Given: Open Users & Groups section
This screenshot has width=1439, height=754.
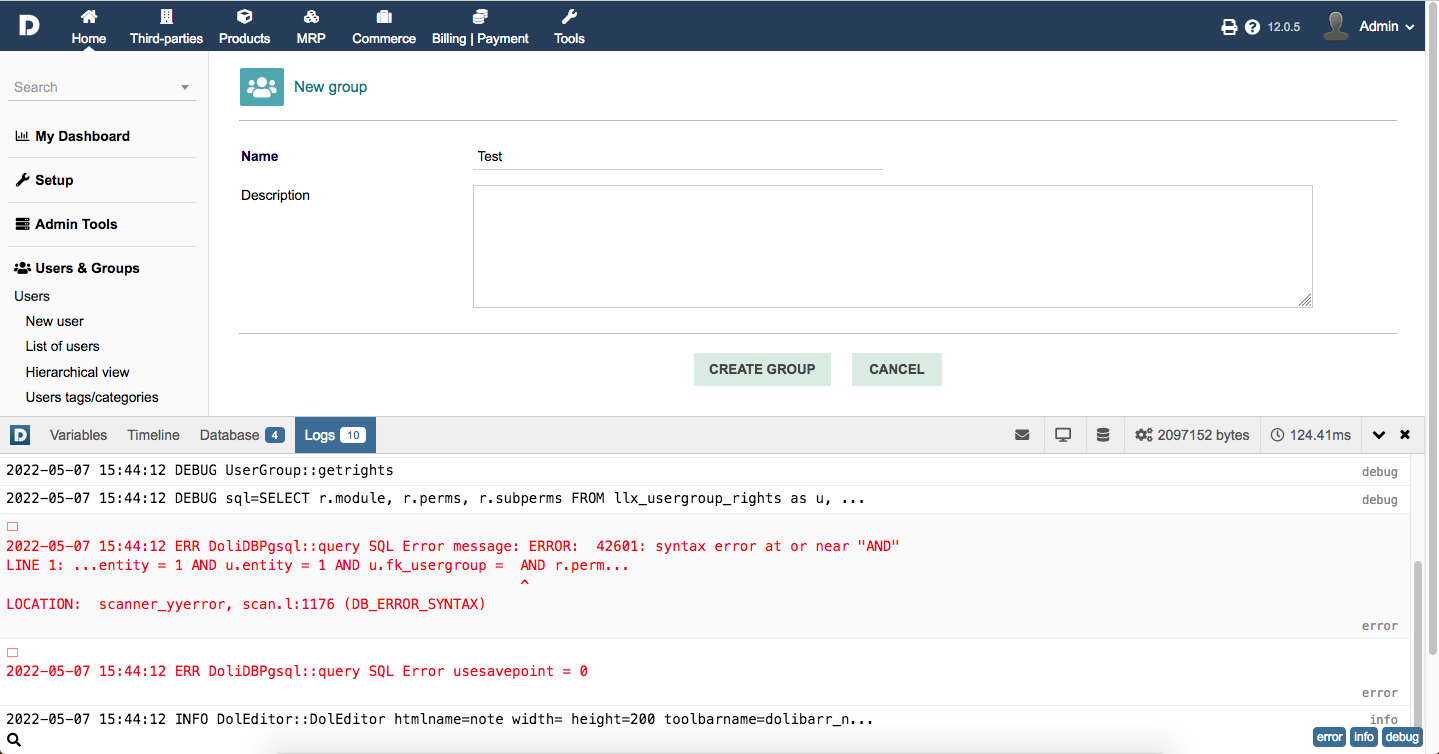Looking at the screenshot, I should (x=77, y=268).
